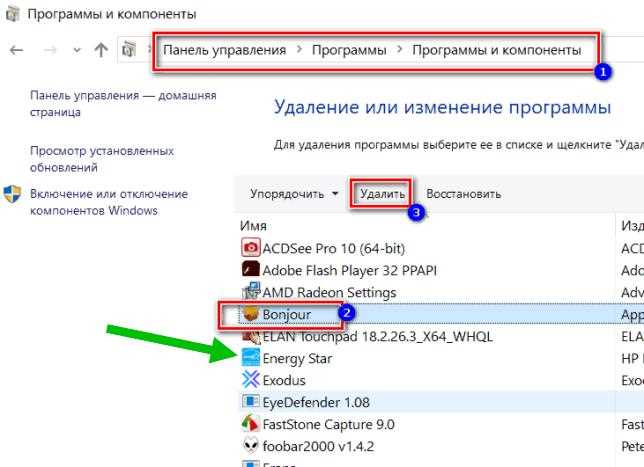The image size is (644, 467).
Task: Go back with the left arrow button
Action: point(17,50)
